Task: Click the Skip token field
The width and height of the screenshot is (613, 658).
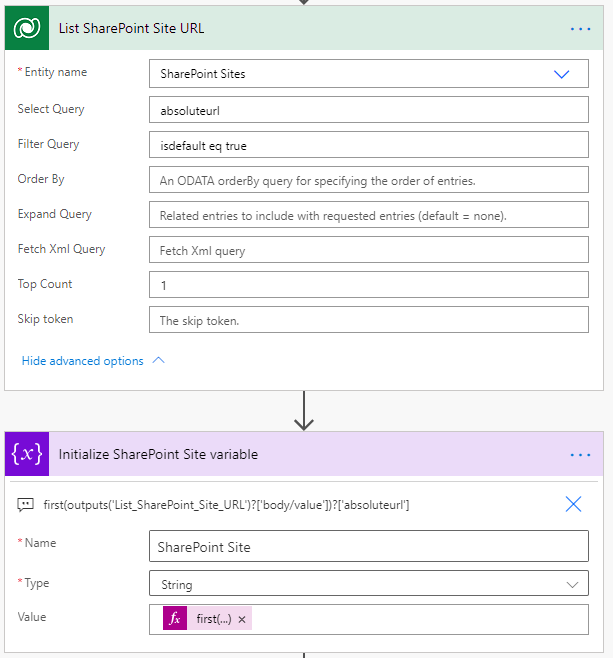Action: [368, 320]
